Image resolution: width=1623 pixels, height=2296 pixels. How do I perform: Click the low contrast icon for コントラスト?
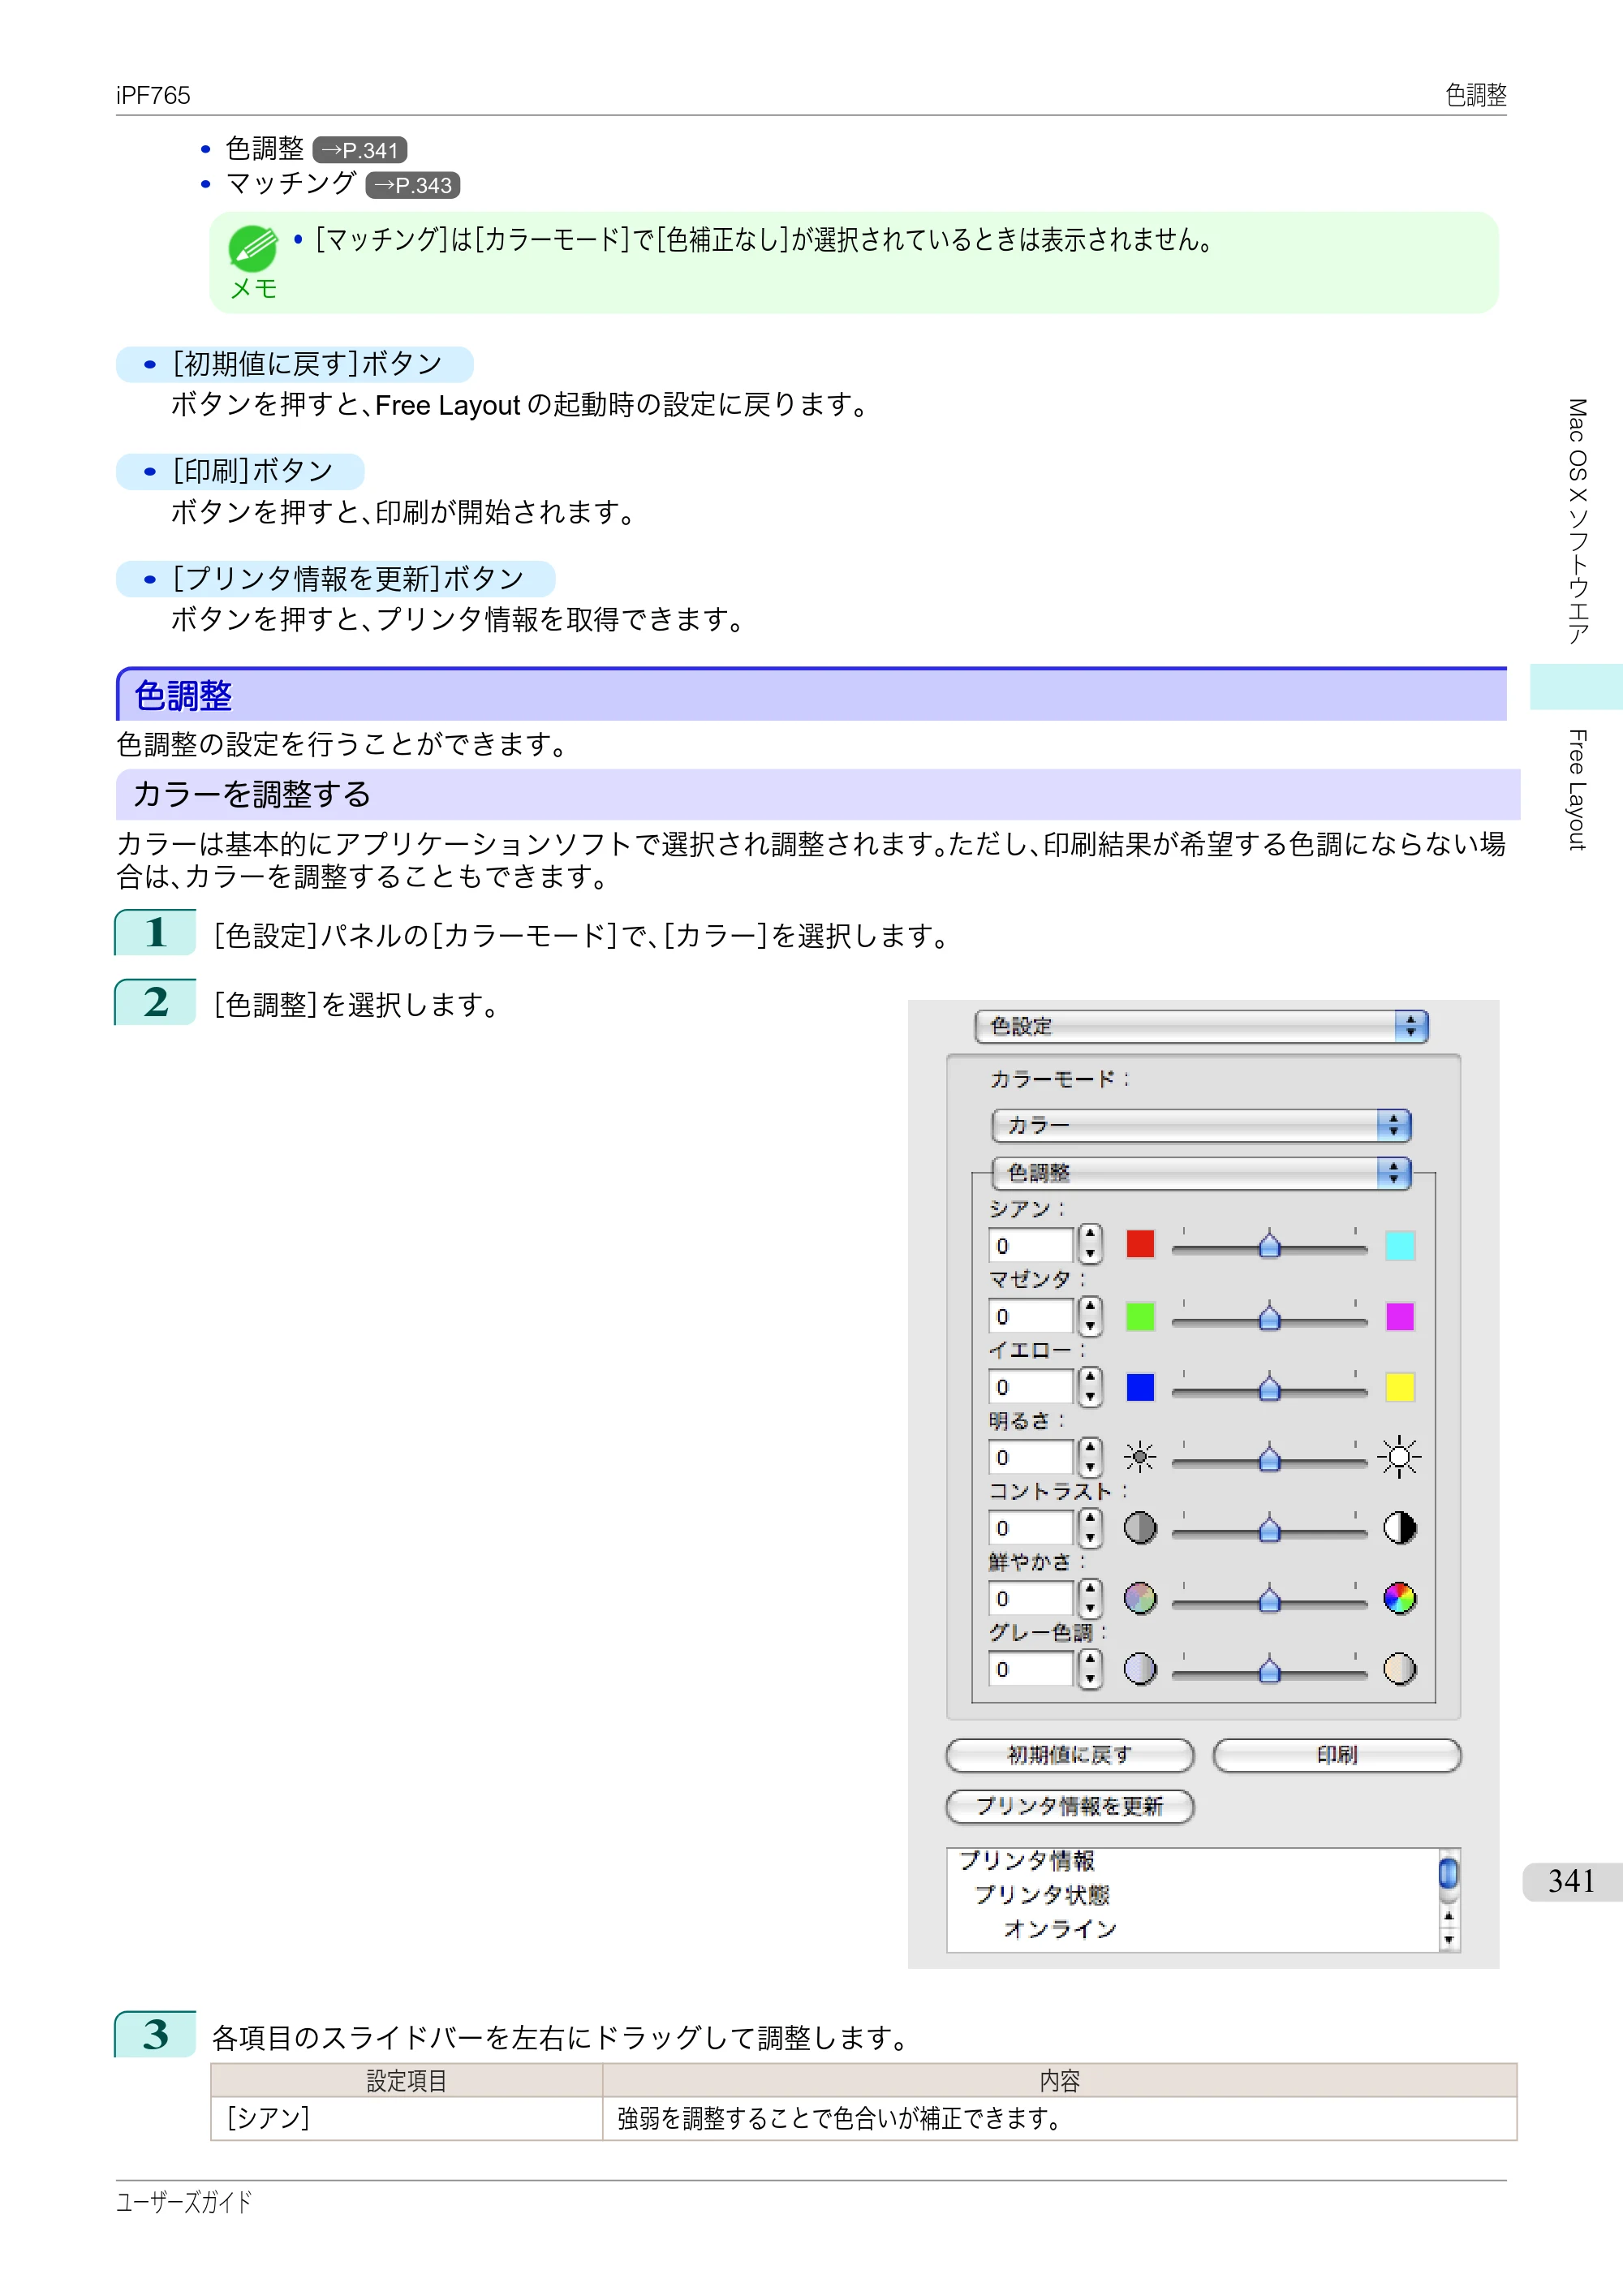(x=1140, y=1528)
